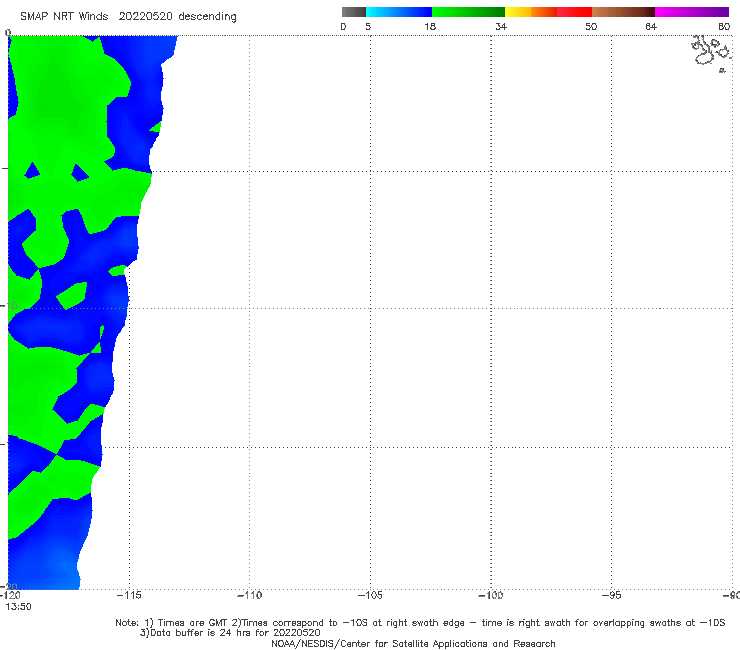
Task: Click the word 'descending' in the title
Action: [x=208, y=17]
